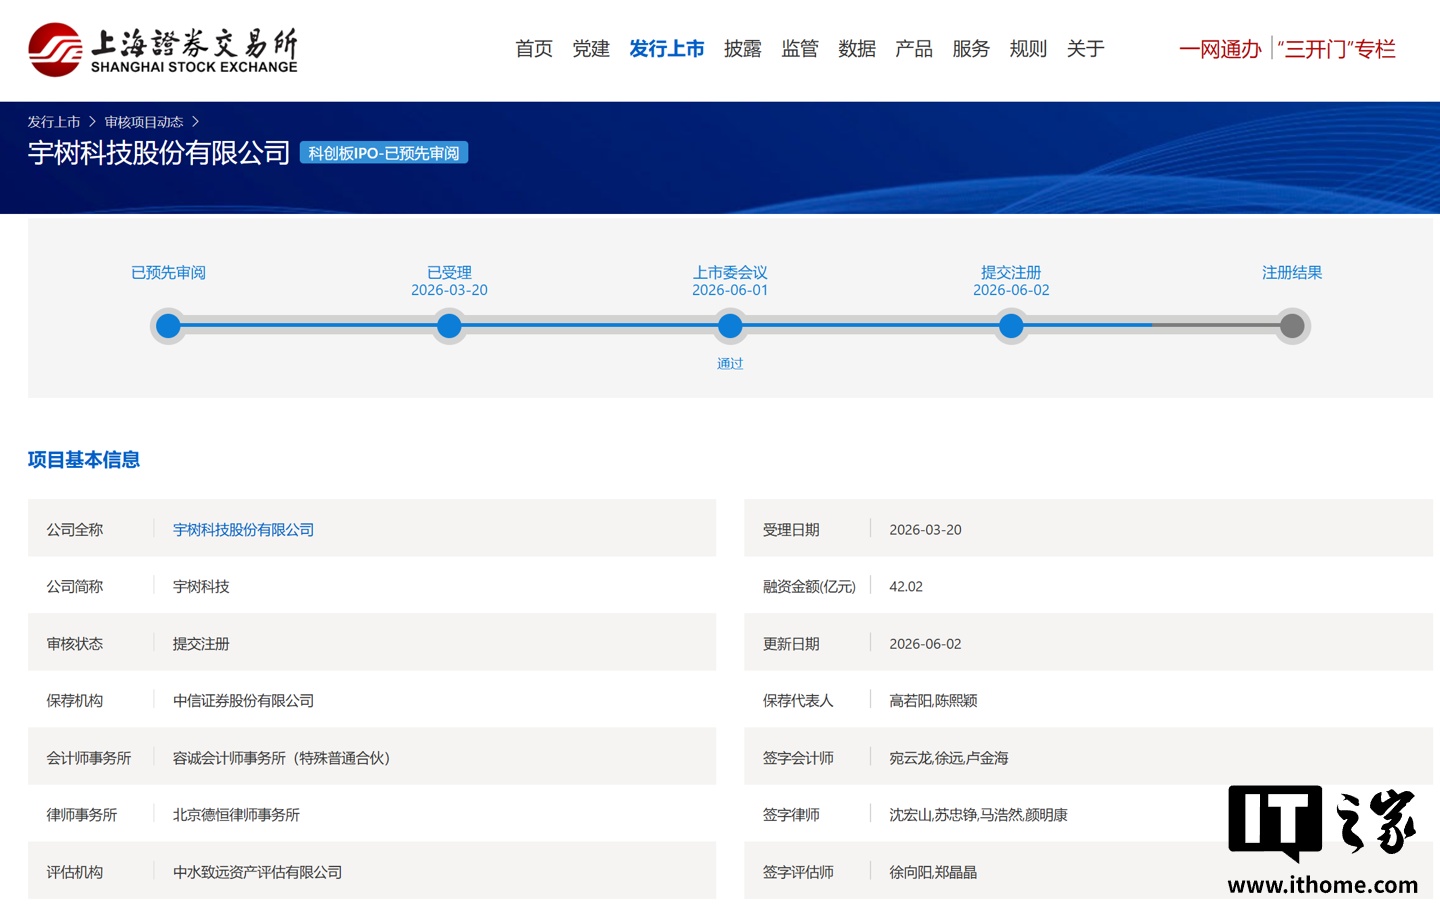Click the 公司全称 field label
1440x912 pixels.
click(x=75, y=530)
